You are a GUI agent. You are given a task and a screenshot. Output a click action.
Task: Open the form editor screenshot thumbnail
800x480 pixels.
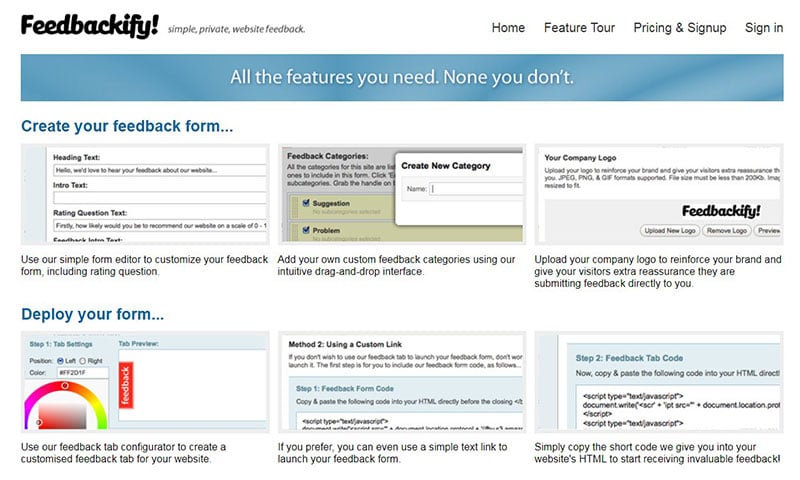tap(145, 194)
